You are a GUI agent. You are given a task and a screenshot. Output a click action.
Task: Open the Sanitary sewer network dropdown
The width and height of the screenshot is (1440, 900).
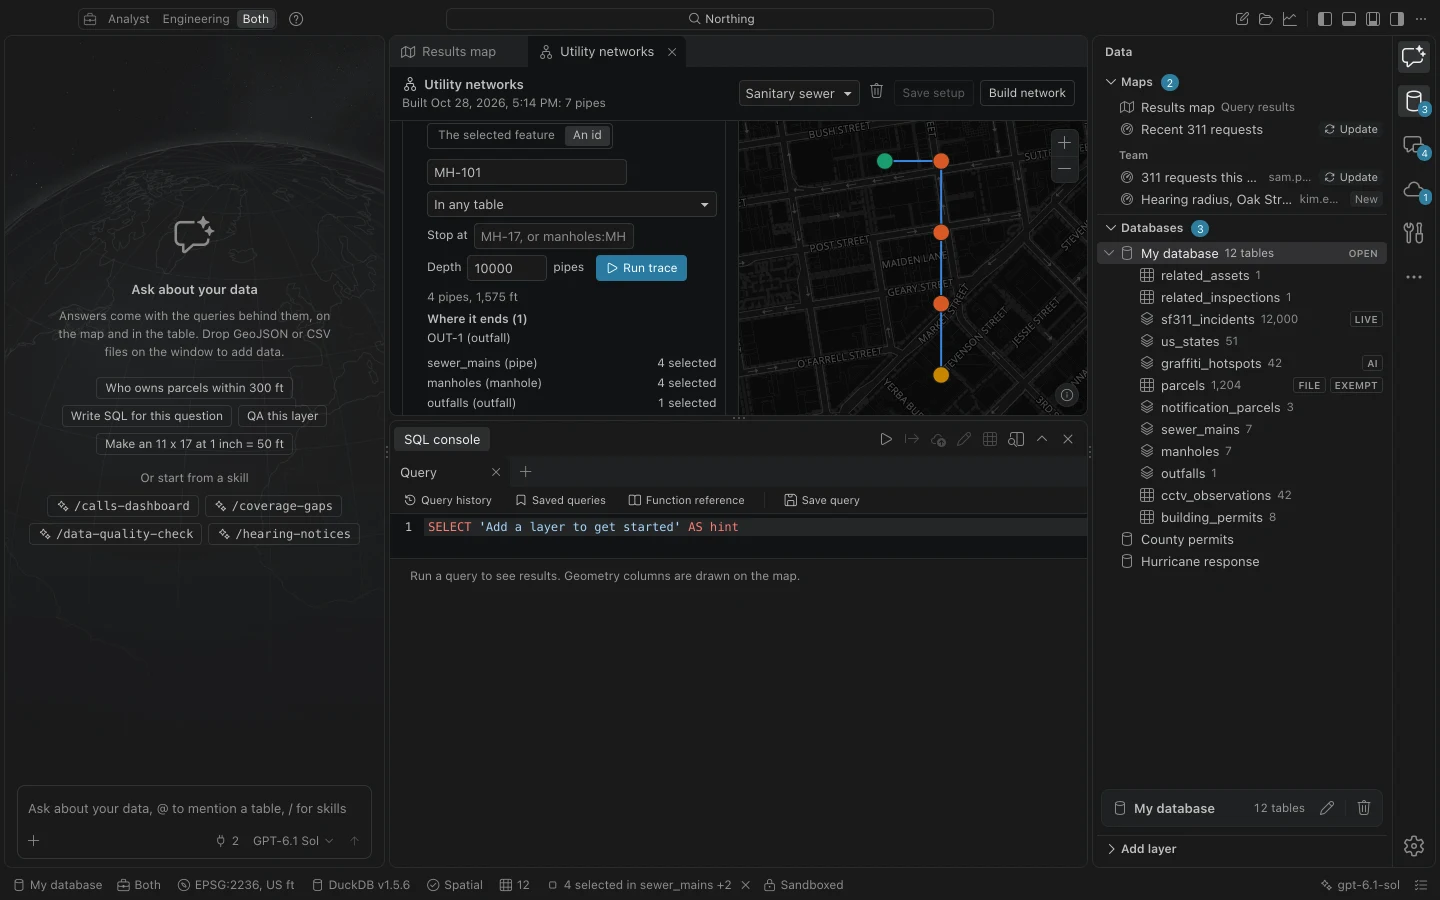tap(799, 93)
